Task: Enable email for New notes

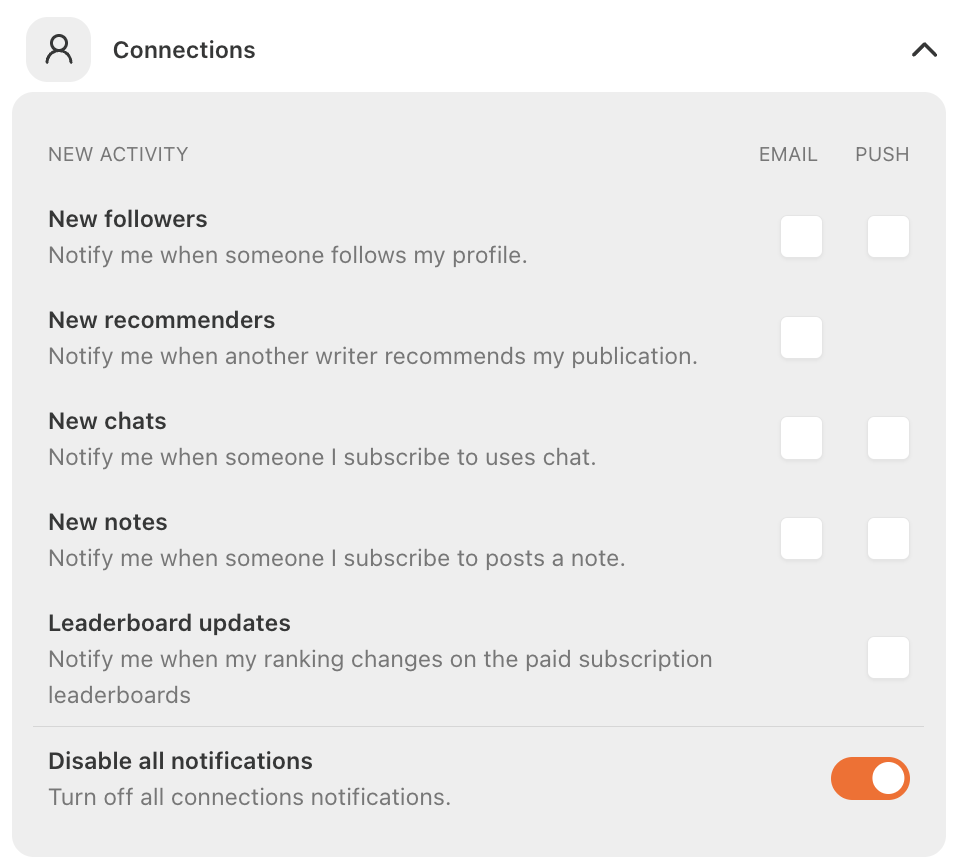Action: (x=801, y=538)
